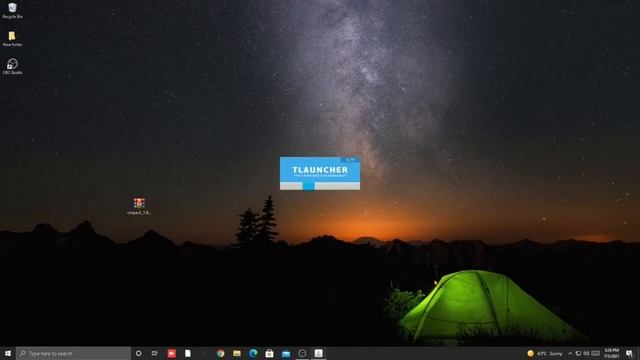Viewport: 640px width, 360px height.
Task: Open the network icon in system tray
Action: (x=578, y=353)
